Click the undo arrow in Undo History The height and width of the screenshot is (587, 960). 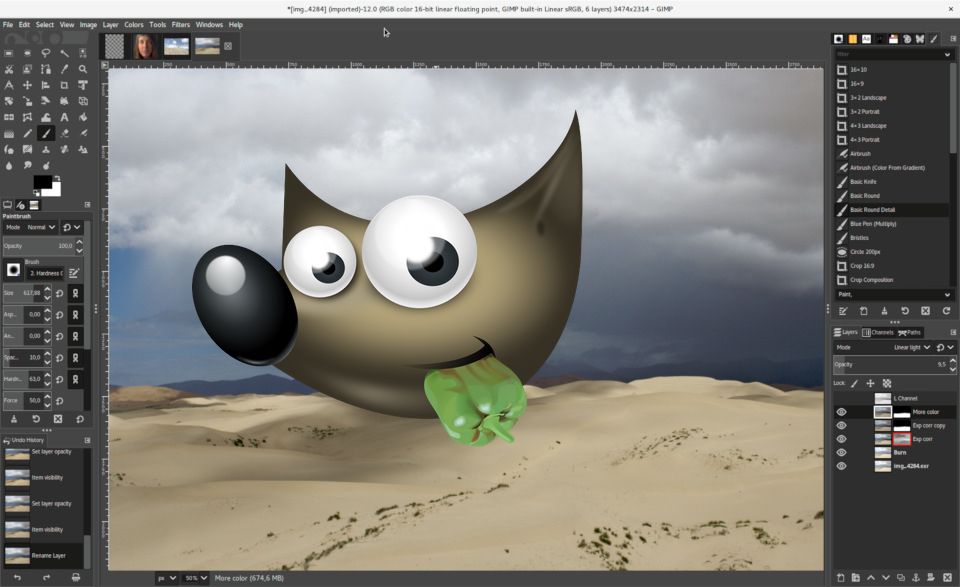[x=17, y=577]
